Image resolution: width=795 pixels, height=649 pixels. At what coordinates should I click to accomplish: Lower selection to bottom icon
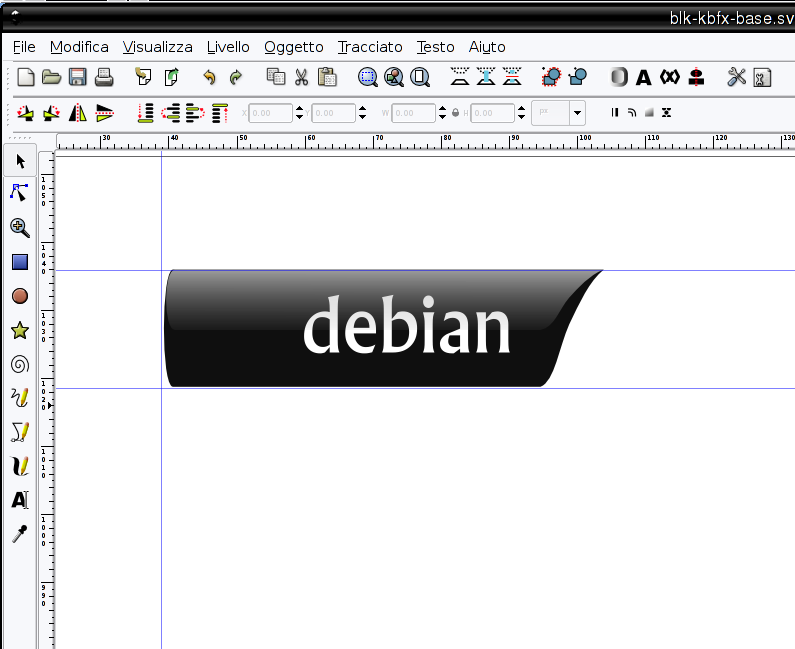coord(145,113)
